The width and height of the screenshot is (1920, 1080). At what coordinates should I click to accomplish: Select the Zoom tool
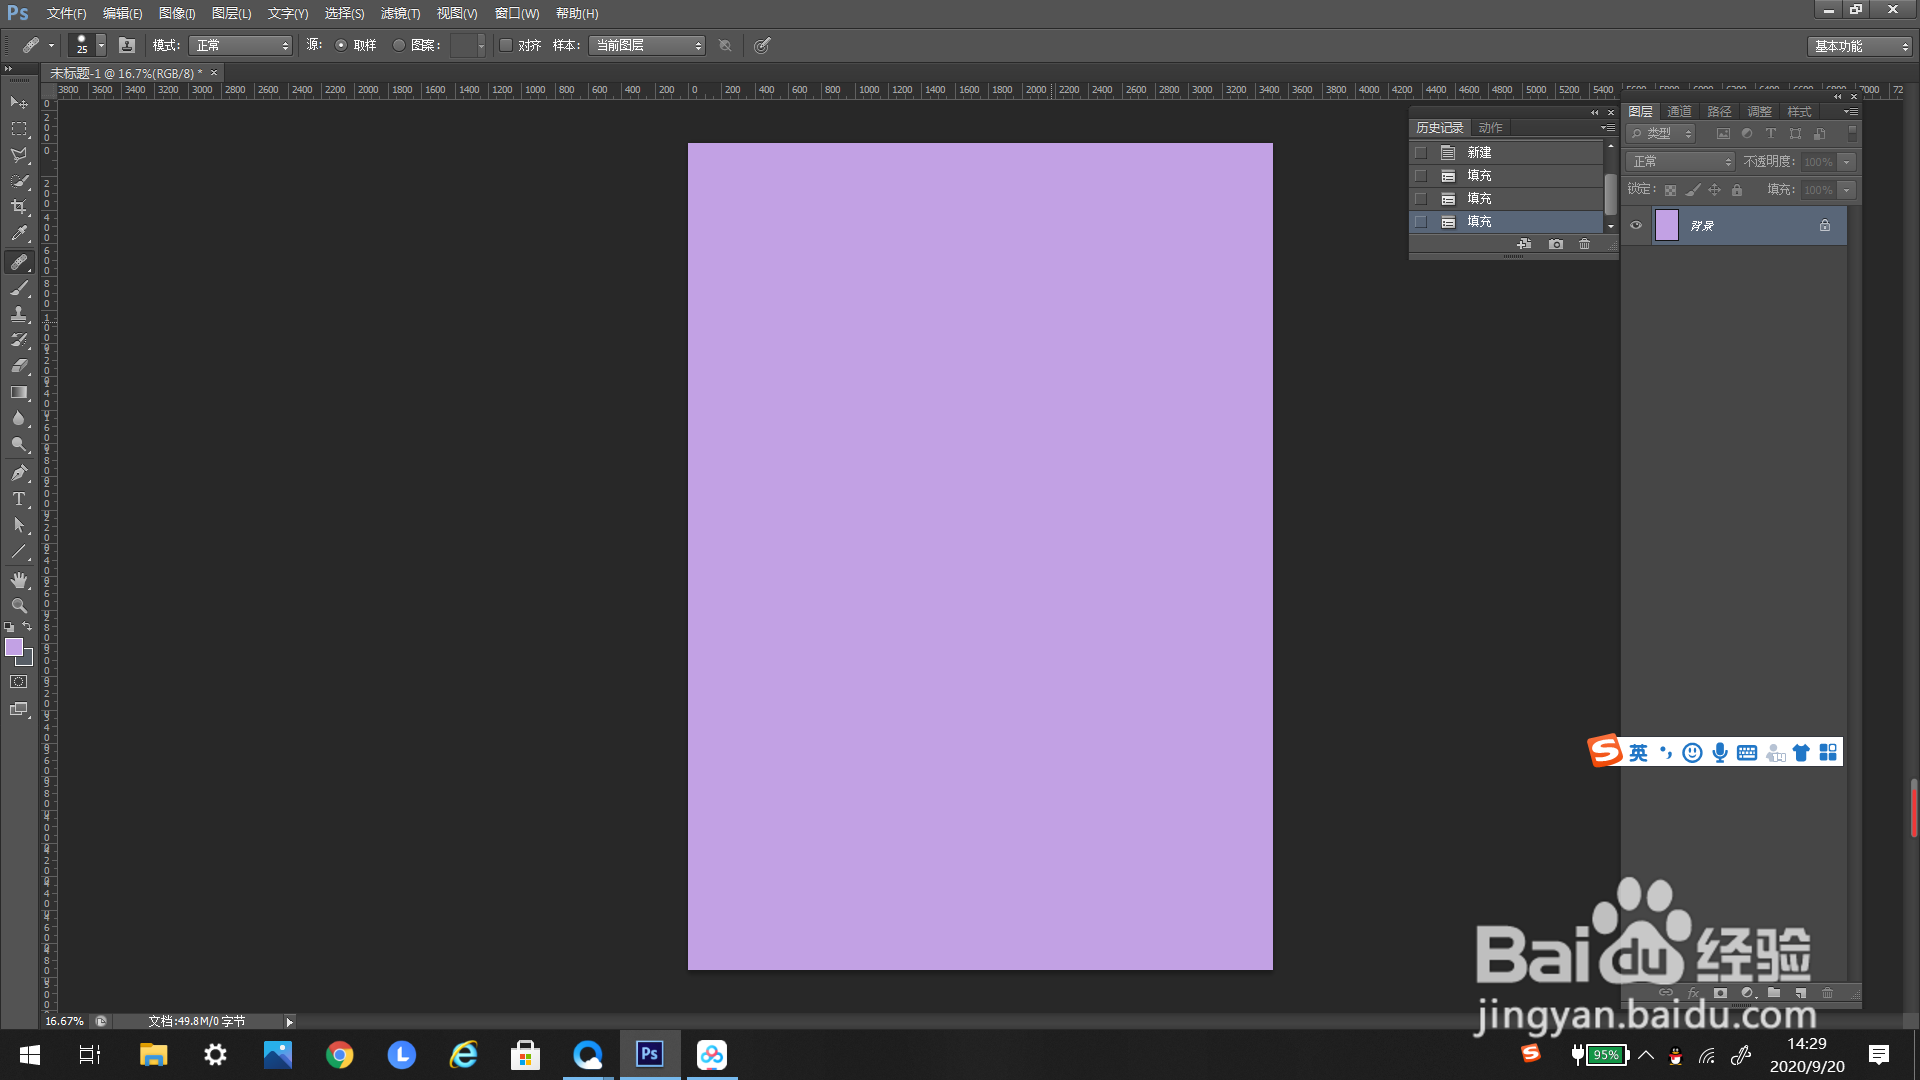point(19,606)
